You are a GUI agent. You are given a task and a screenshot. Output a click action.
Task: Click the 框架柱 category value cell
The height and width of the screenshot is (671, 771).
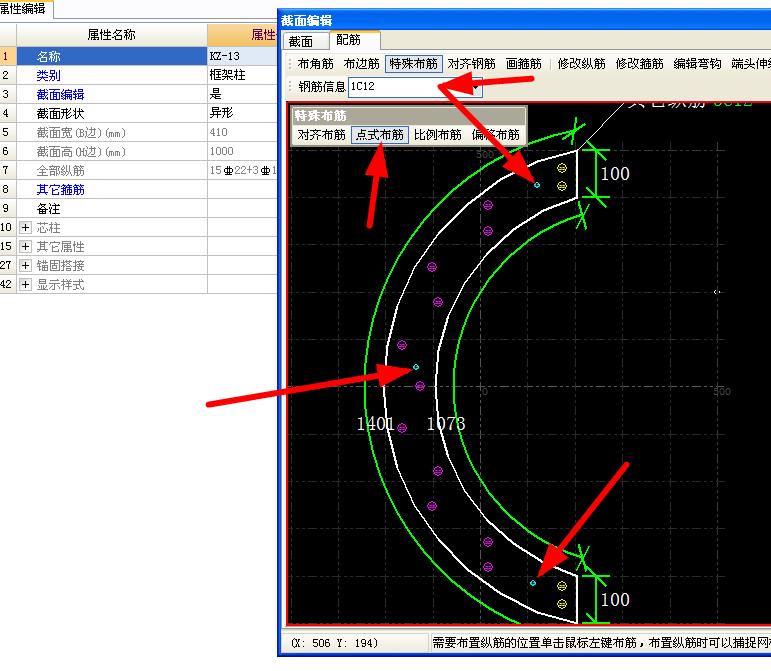[x=242, y=75]
